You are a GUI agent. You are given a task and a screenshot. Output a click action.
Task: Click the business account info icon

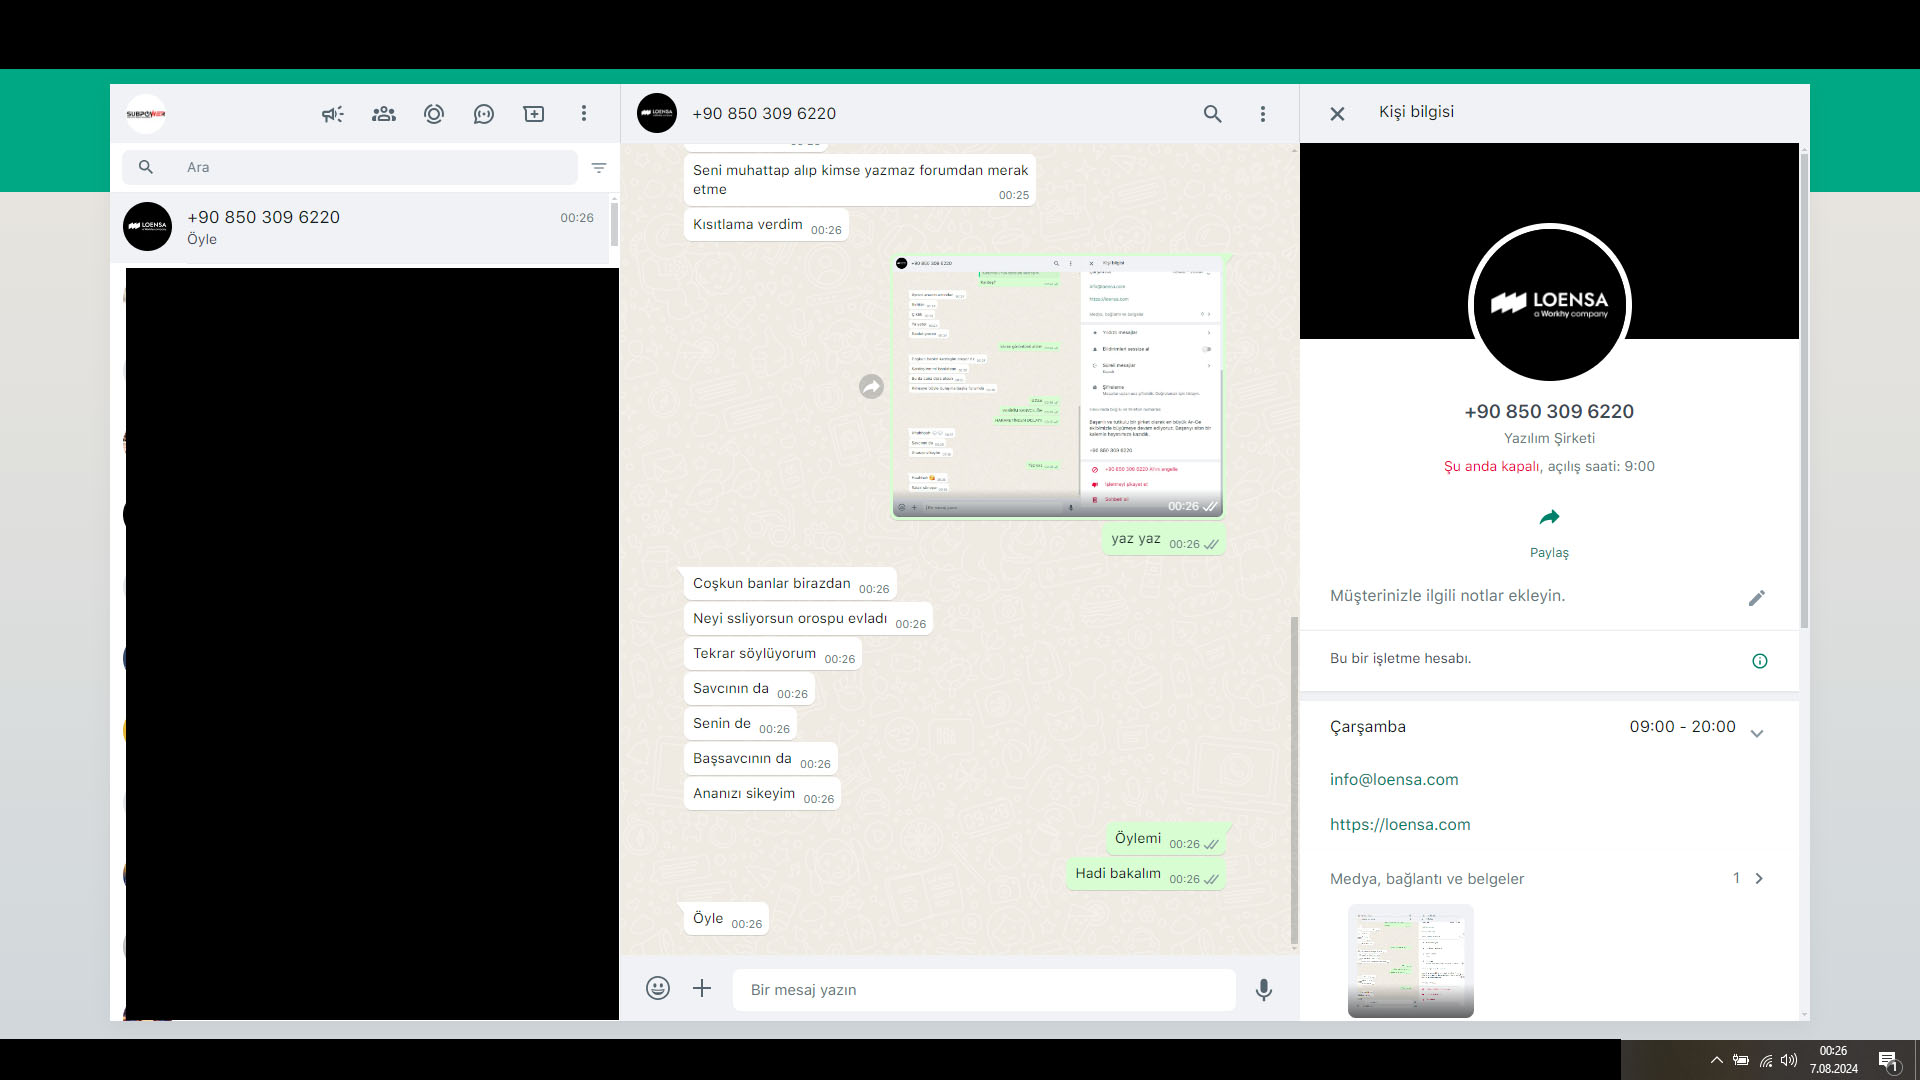coord(1760,661)
